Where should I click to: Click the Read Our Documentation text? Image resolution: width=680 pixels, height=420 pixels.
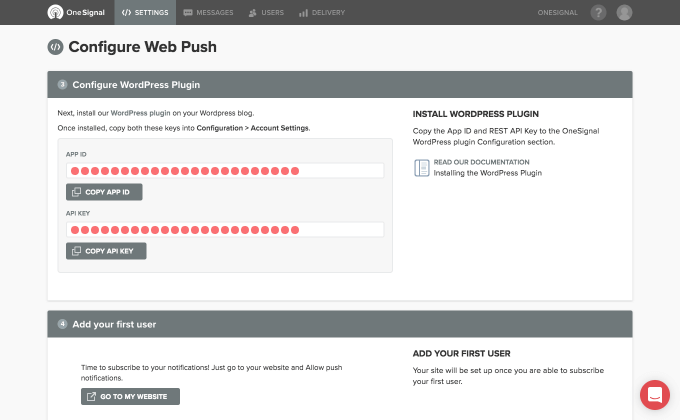(x=481, y=162)
